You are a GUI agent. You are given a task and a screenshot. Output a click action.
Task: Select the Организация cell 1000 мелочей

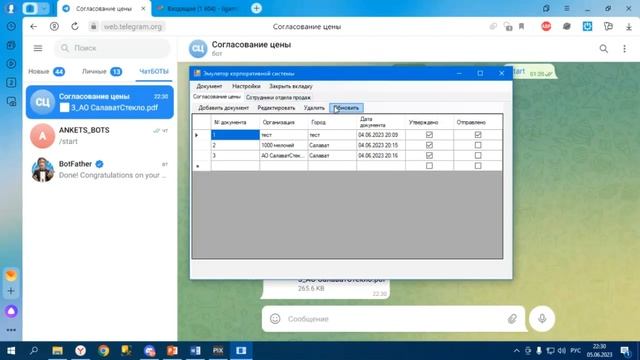tap(283, 145)
